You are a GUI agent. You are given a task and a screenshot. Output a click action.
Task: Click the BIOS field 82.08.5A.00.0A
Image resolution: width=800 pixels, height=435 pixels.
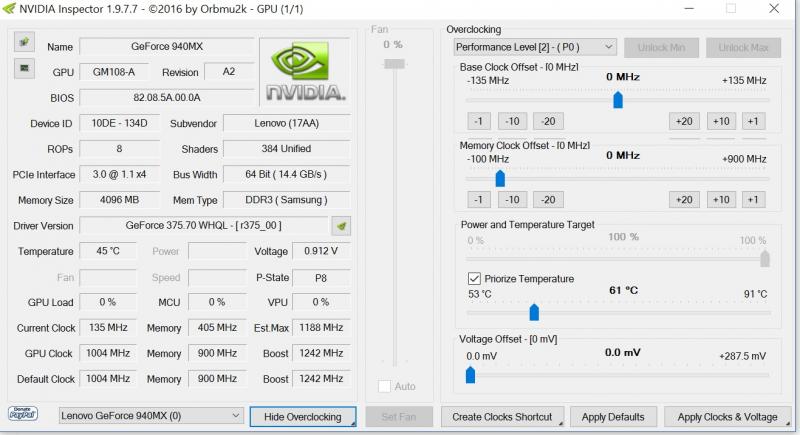(167, 97)
